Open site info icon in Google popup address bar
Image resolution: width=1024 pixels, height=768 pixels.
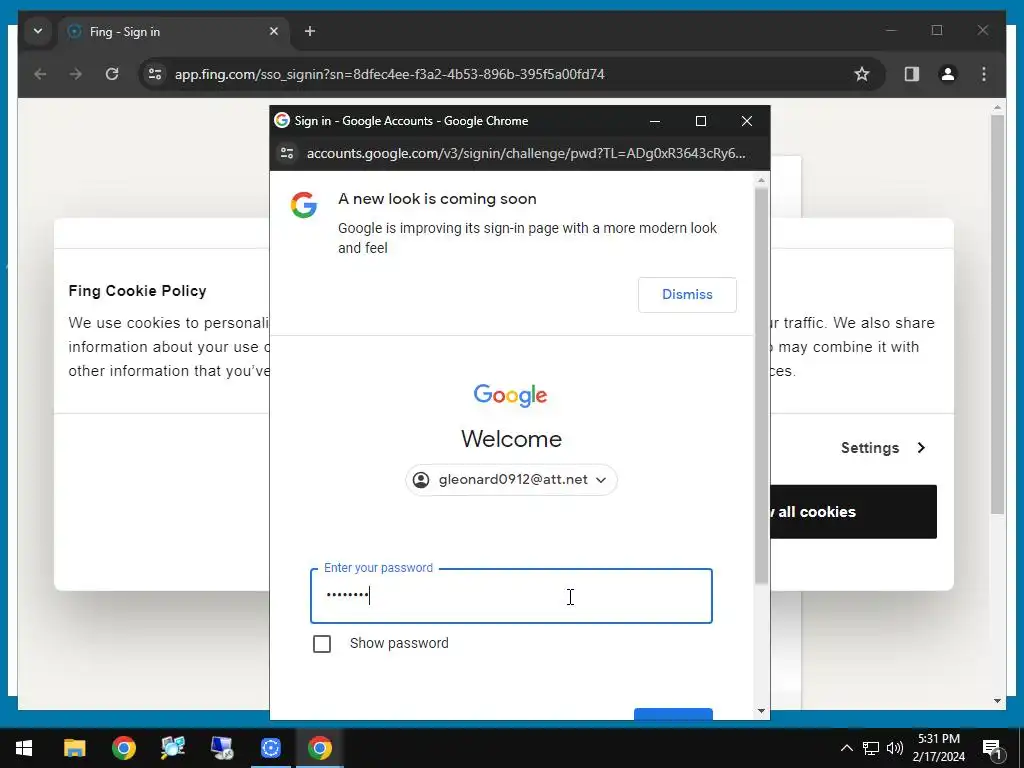(287, 153)
